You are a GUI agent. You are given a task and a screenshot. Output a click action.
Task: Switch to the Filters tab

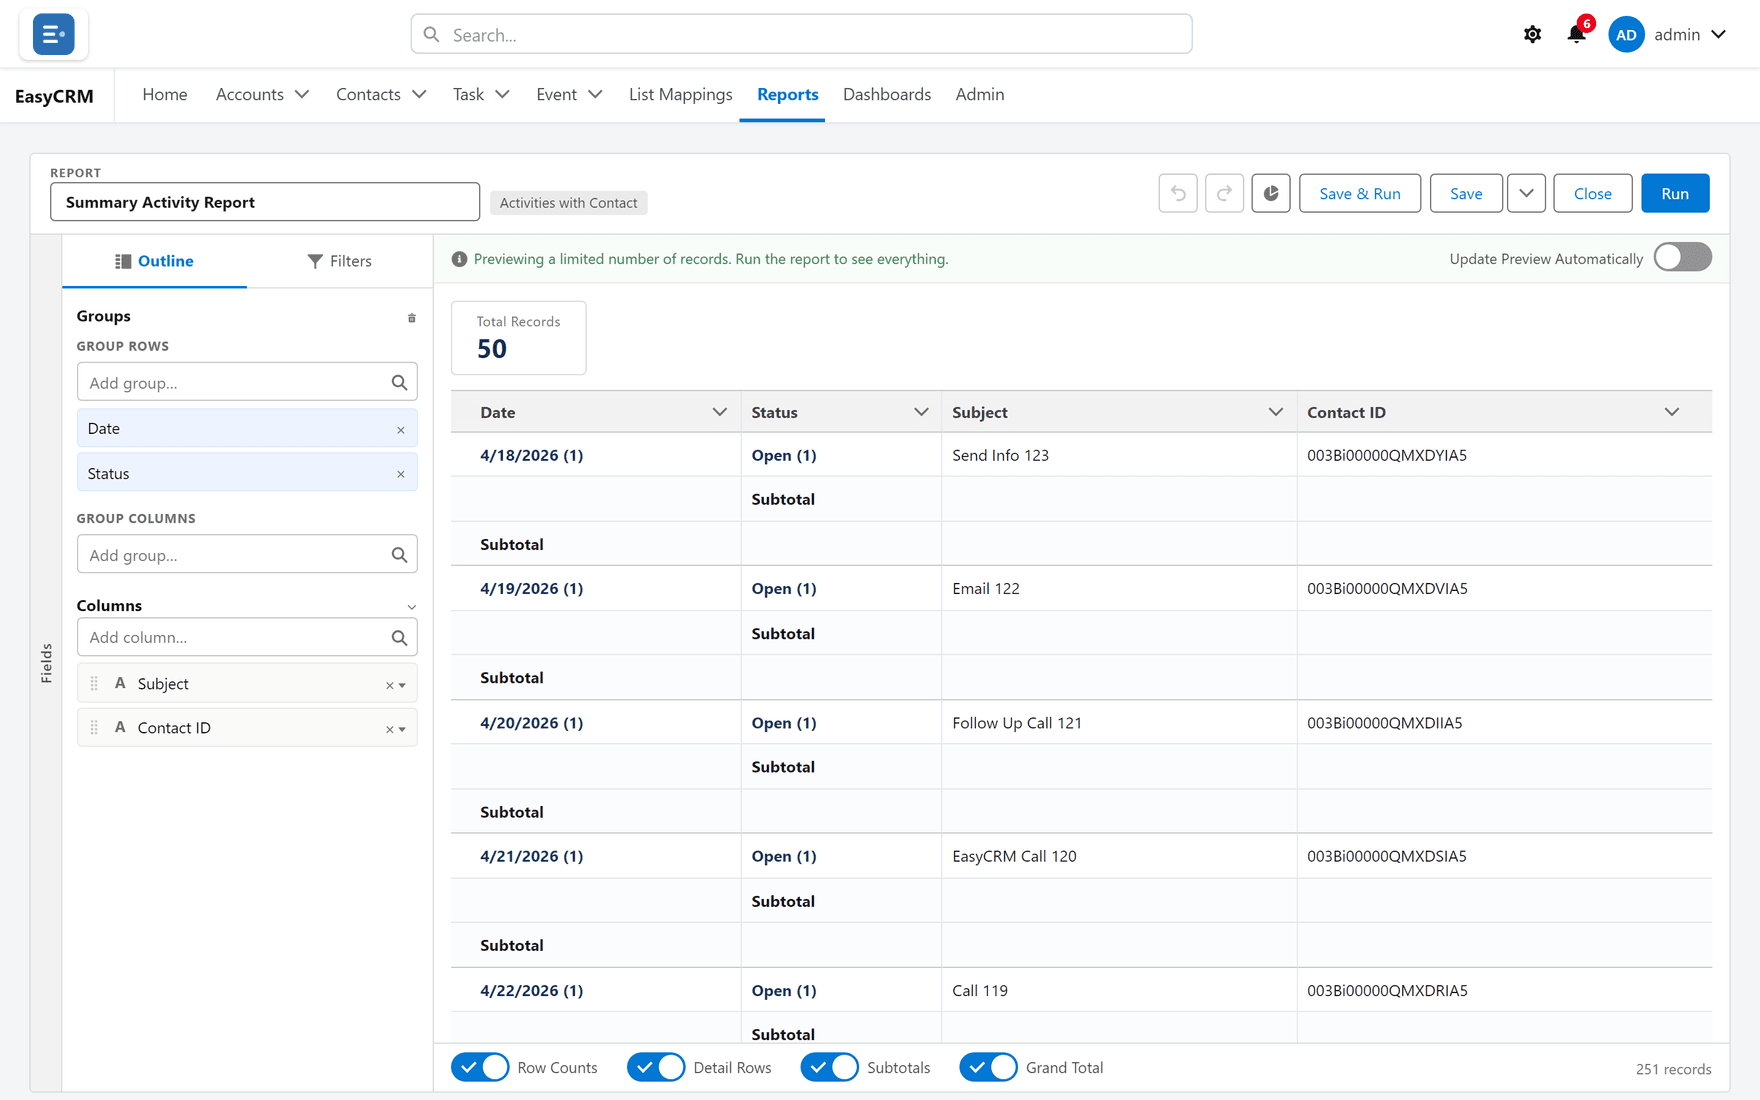tap(339, 261)
